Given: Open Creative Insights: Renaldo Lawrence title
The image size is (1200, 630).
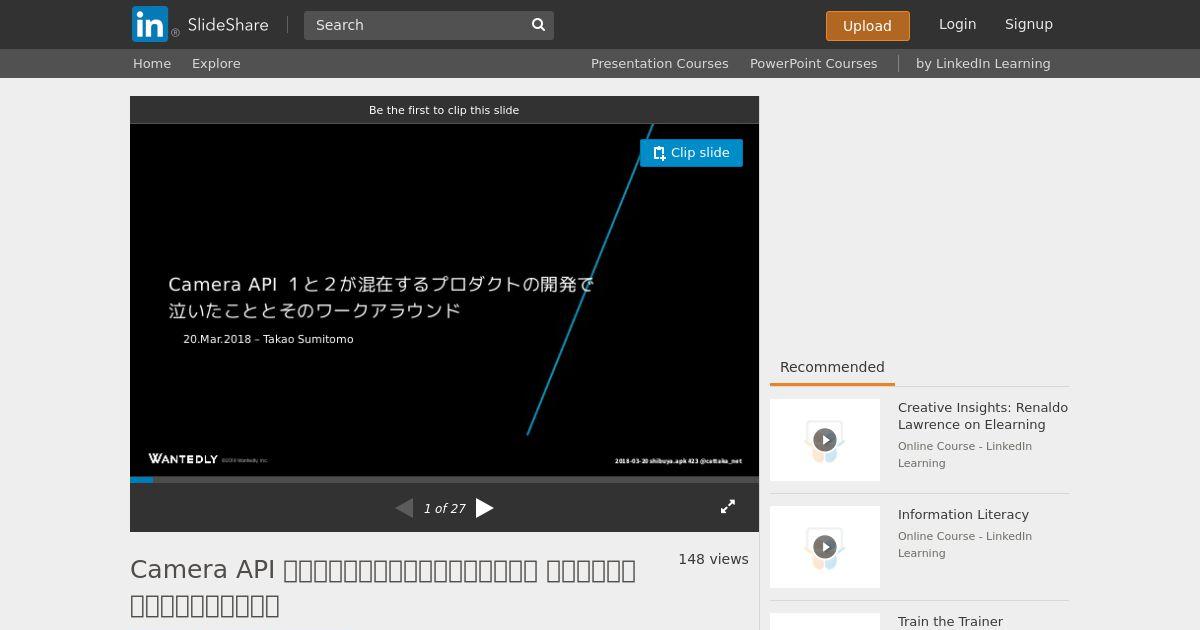Looking at the screenshot, I should [983, 416].
